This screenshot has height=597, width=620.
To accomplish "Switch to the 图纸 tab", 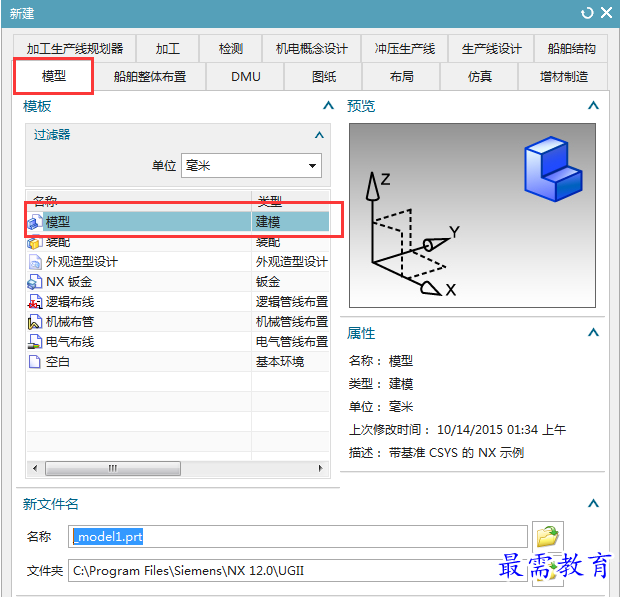I will pos(324,76).
